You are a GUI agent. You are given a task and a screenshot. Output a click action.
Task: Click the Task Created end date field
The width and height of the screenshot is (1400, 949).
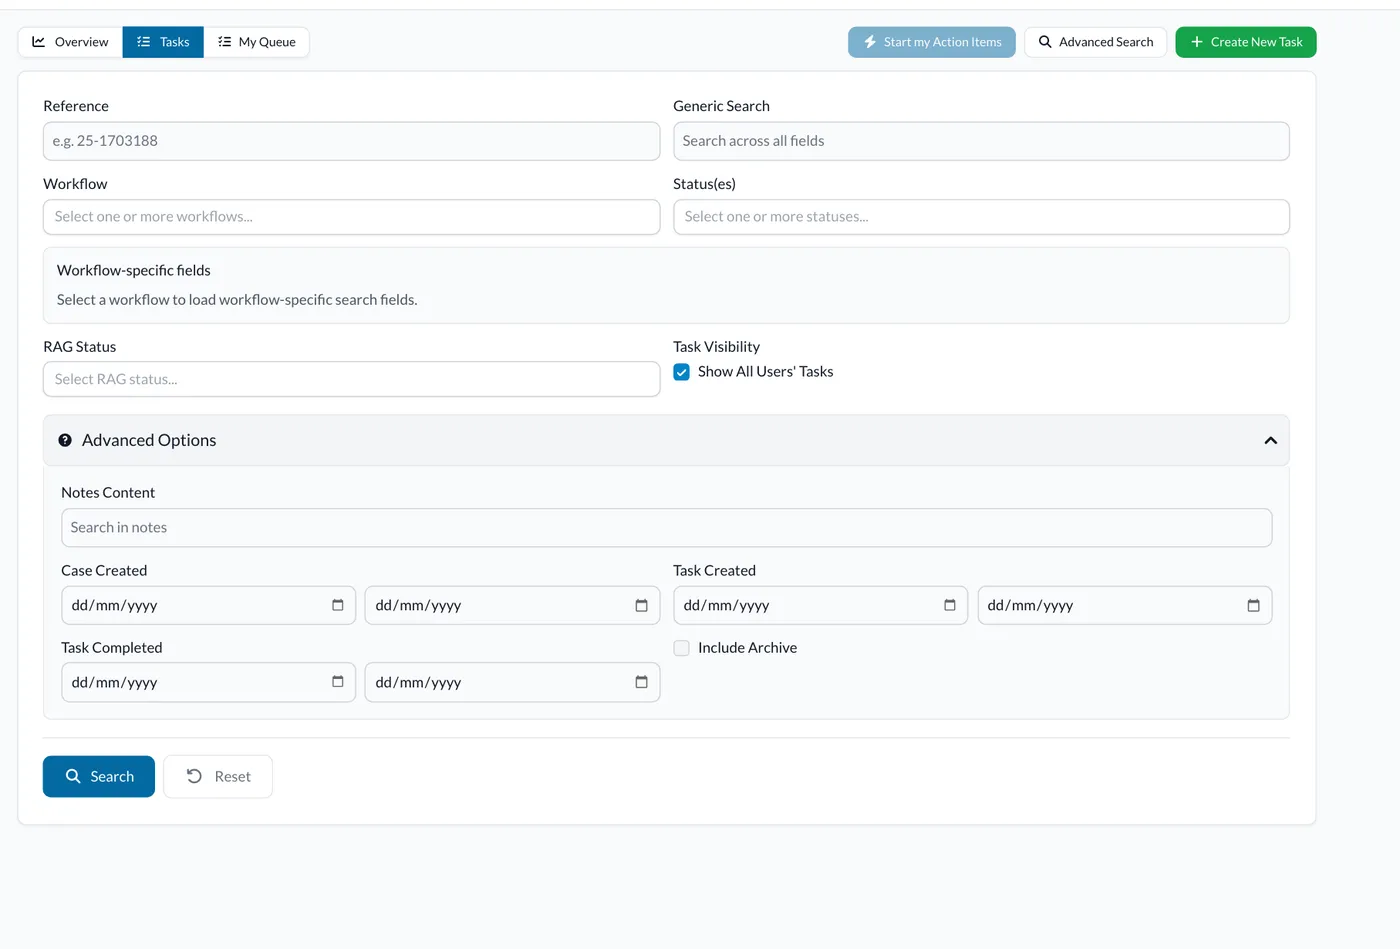coord(1125,605)
